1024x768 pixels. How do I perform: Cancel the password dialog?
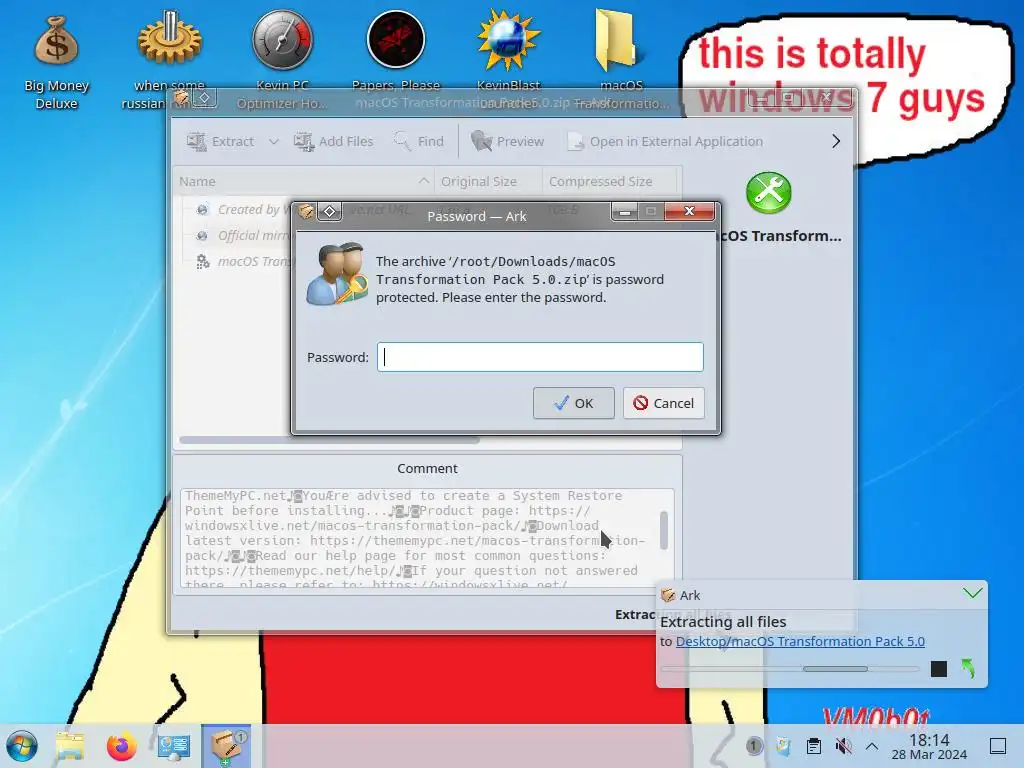click(664, 403)
